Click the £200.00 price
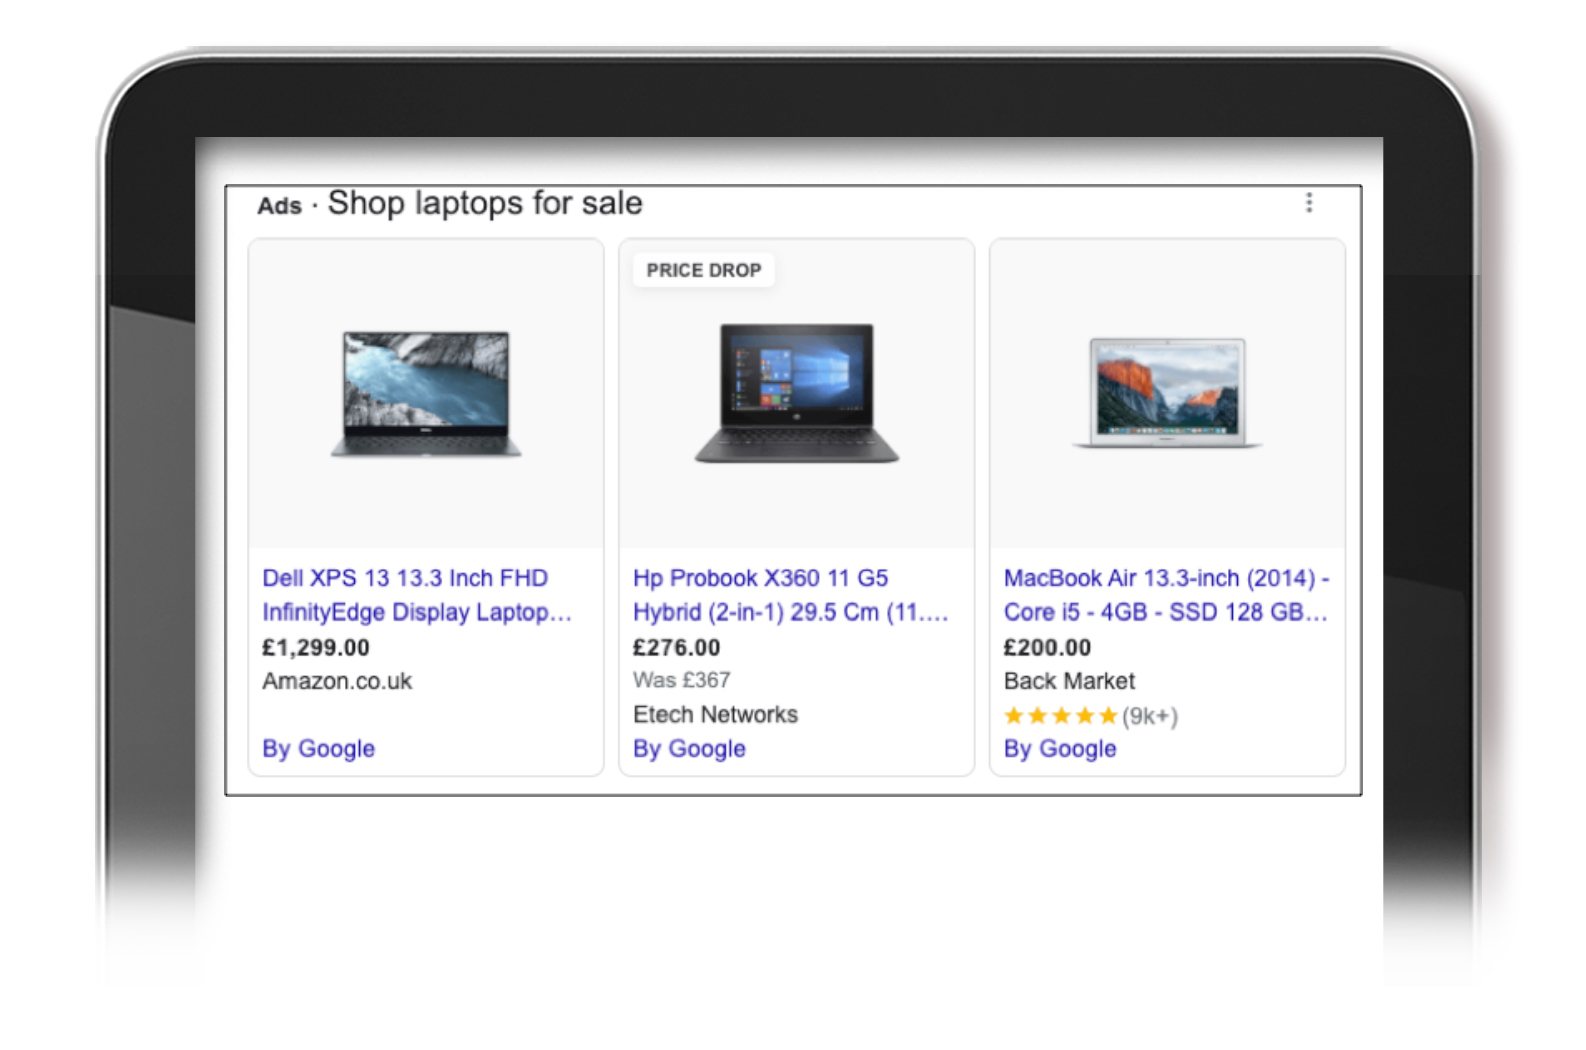Viewport: 1586px width, 1050px height. tap(1047, 647)
